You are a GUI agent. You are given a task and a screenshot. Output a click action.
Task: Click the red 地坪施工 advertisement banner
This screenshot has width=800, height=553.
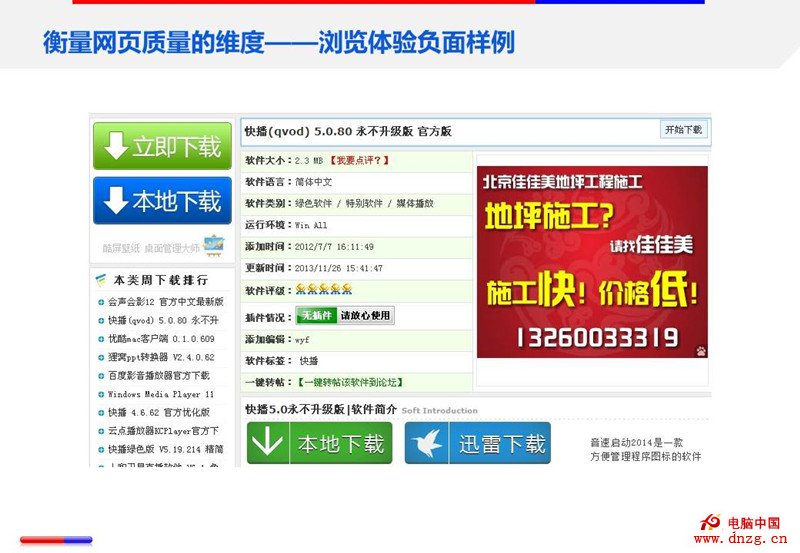point(592,261)
